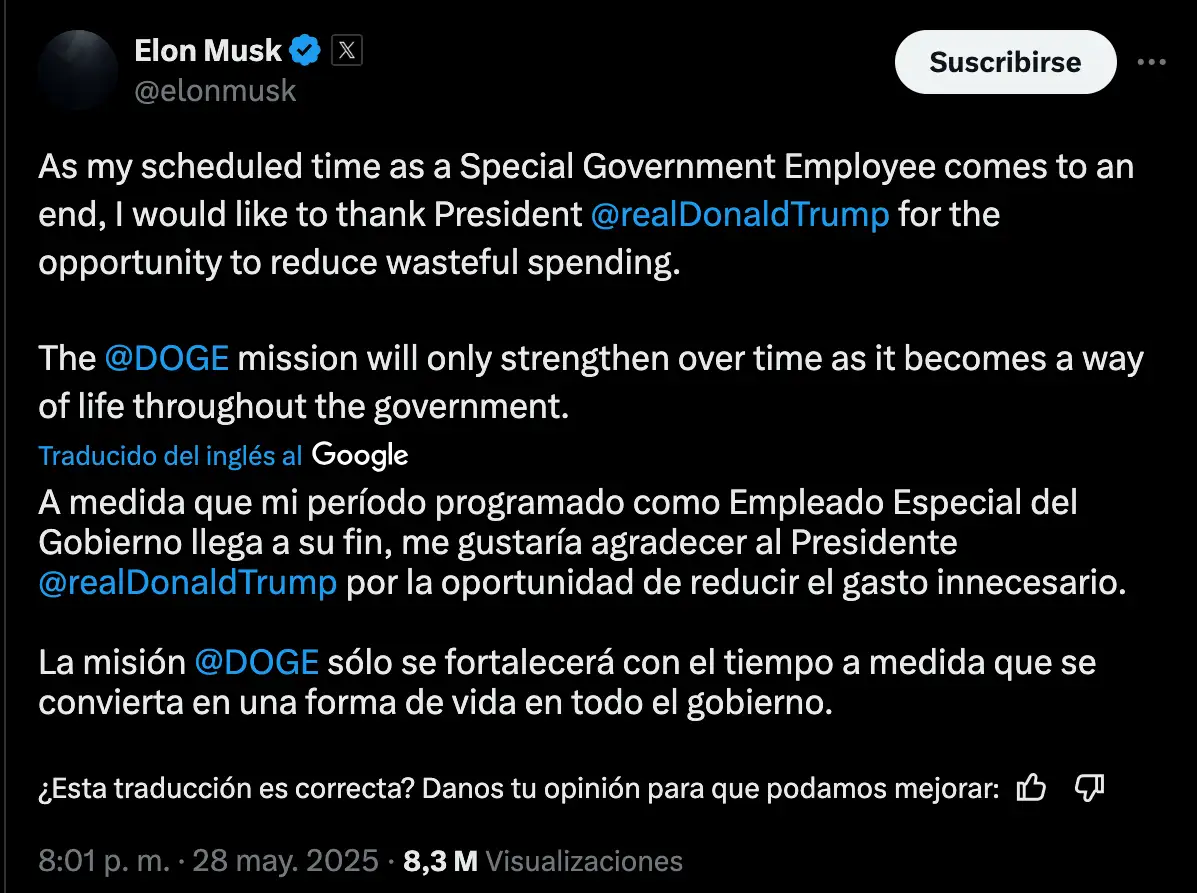Image resolution: width=1197 pixels, height=893 pixels.
Task: Open Elon Musk's profile picture
Action: tap(78, 70)
